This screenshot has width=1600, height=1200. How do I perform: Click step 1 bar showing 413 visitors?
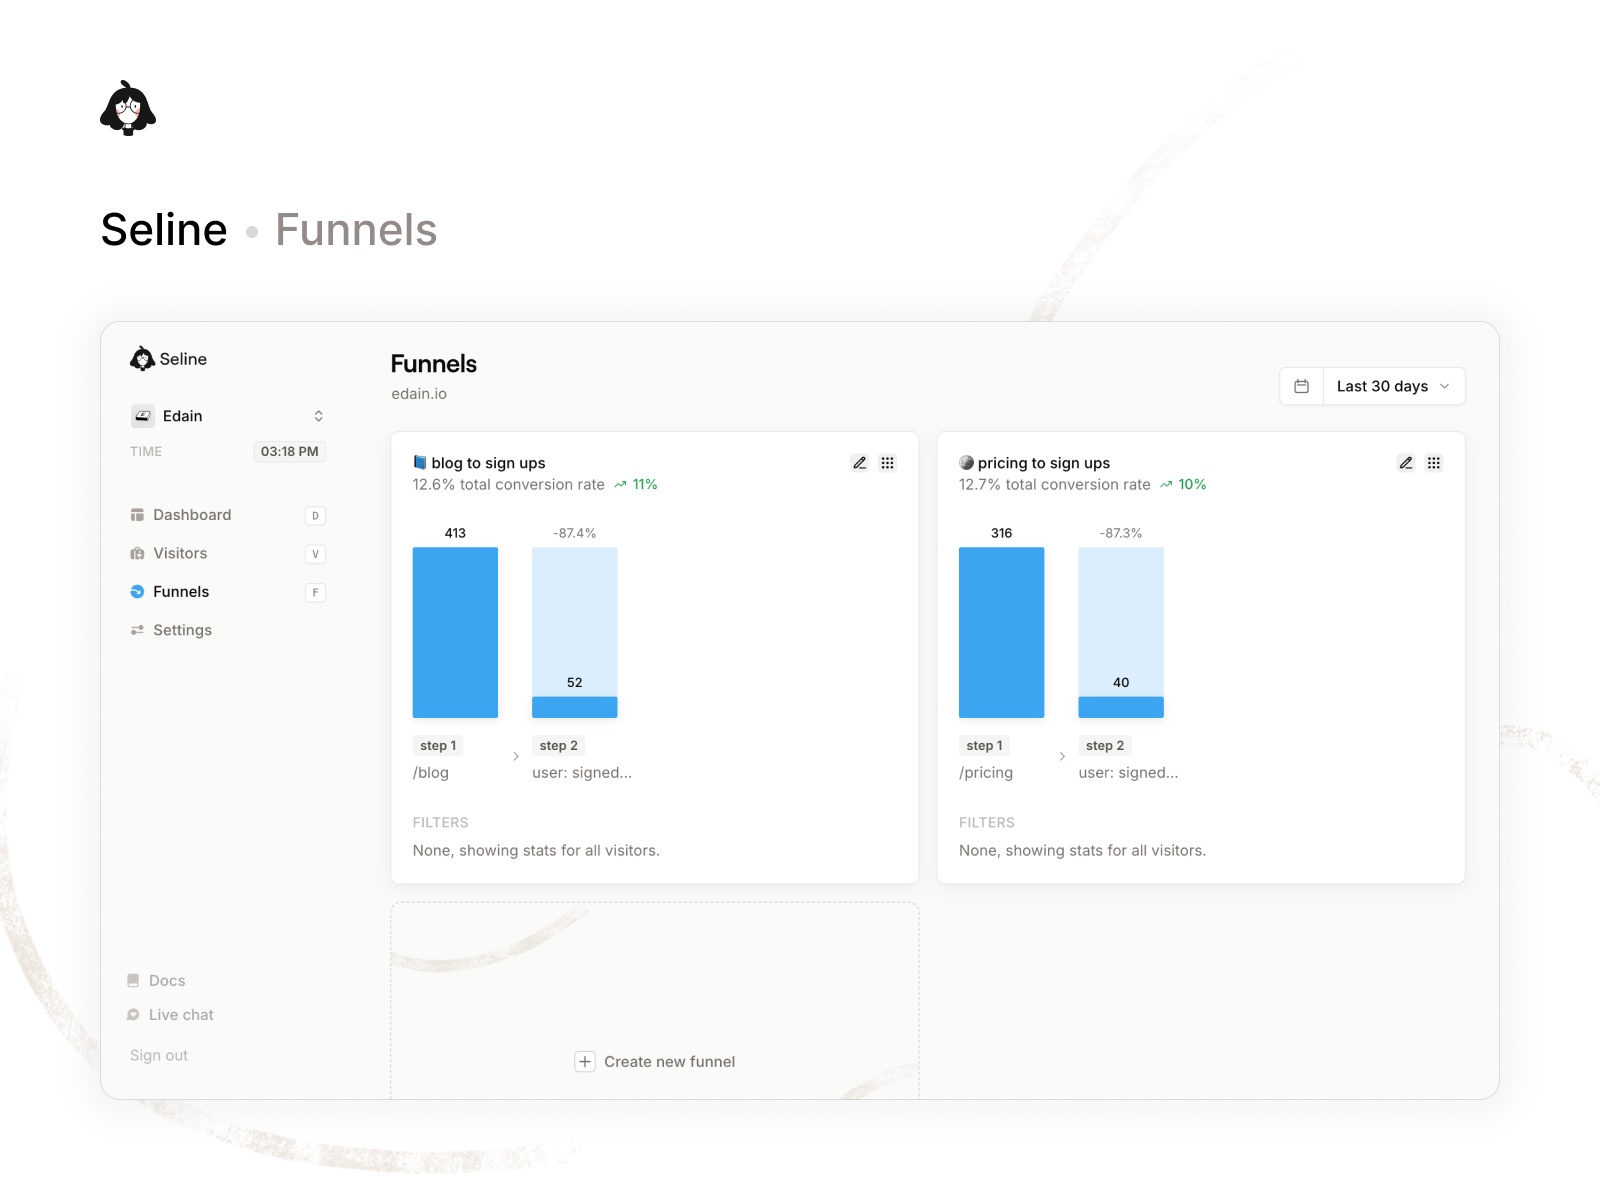(455, 632)
